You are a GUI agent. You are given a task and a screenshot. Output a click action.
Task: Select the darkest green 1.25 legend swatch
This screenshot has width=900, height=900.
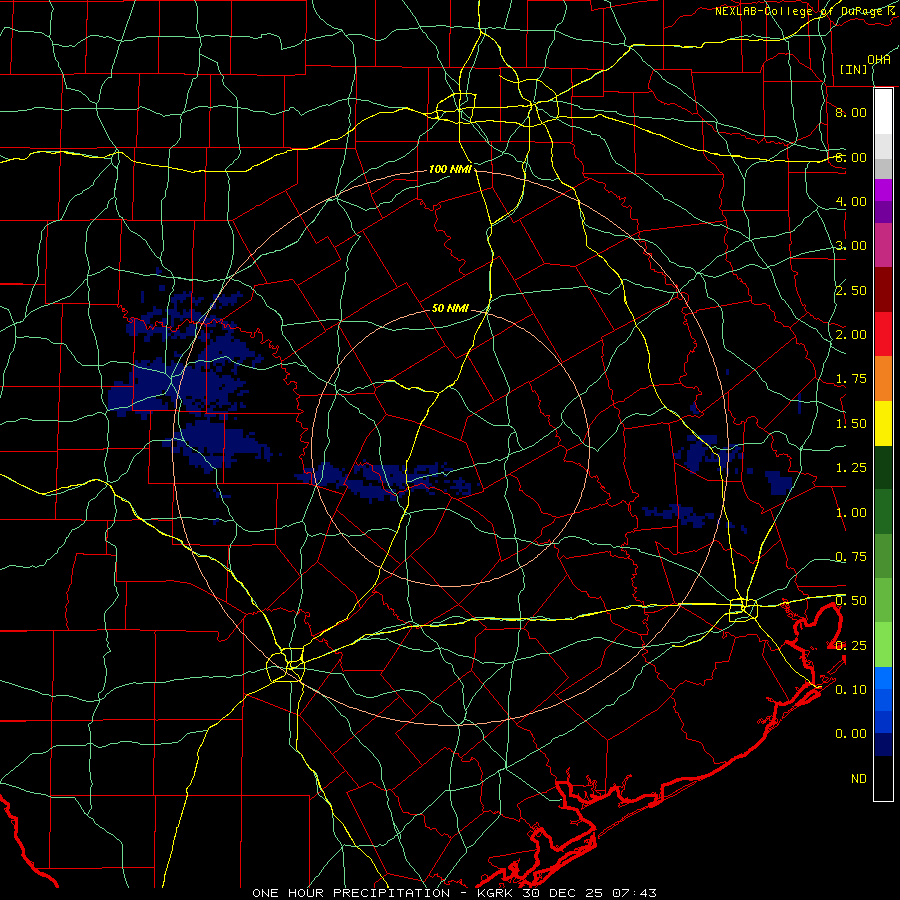(883, 468)
